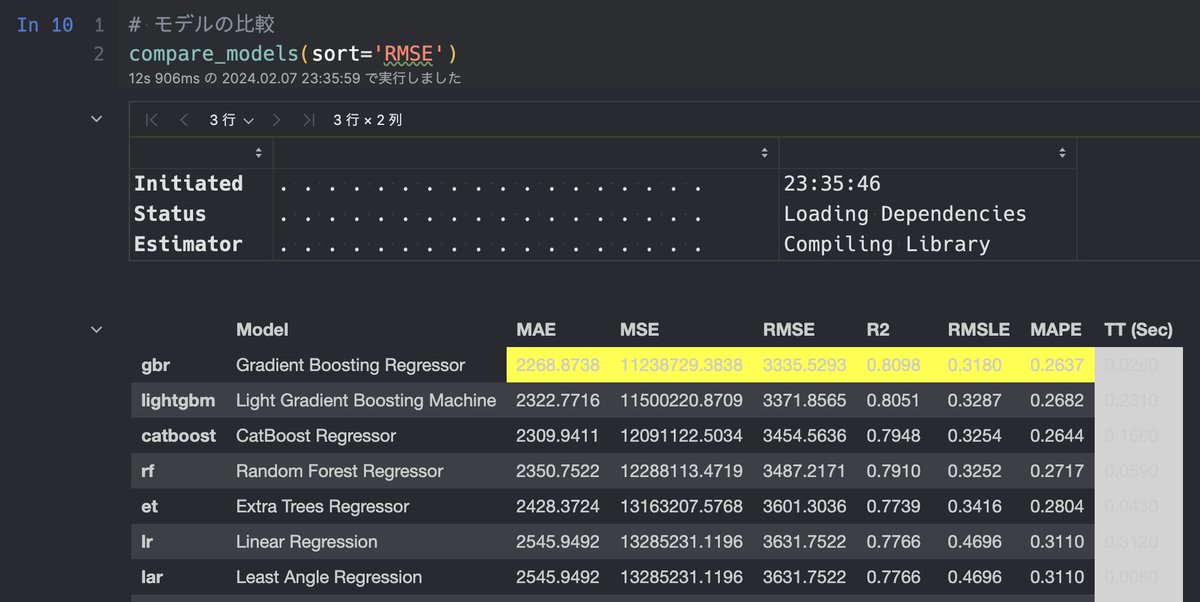Click 'Random Forest Regressor' model name
This screenshot has height=602, width=1200.
click(339, 471)
